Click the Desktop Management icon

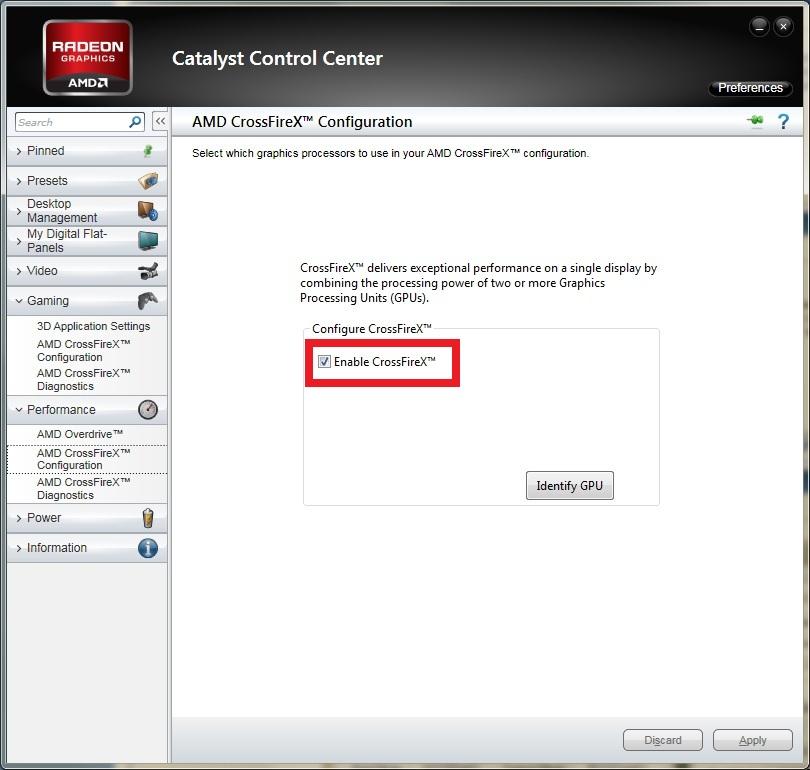[x=148, y=211]
